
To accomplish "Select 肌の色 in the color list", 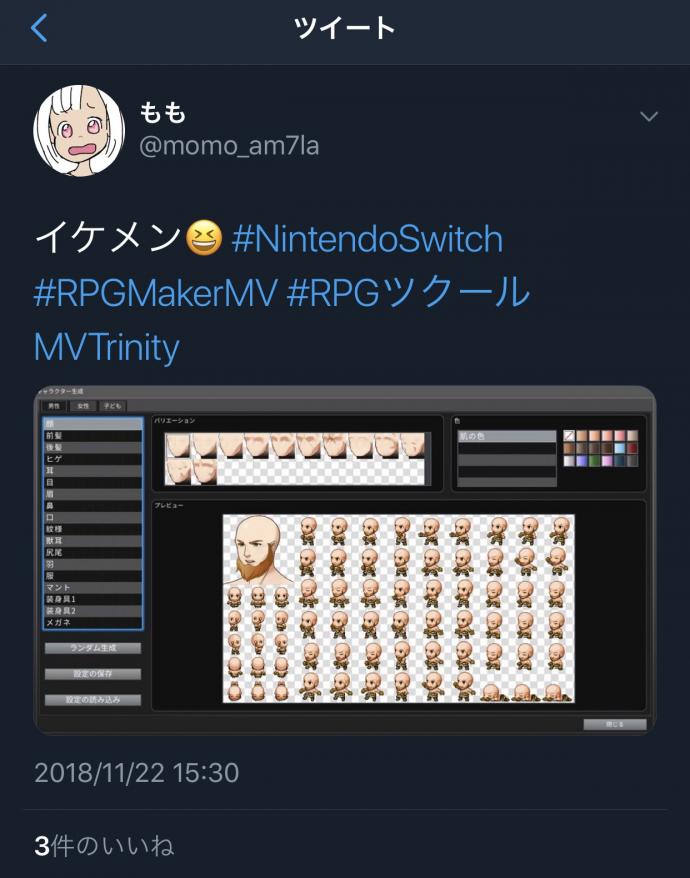I will pyautogui.click(x=507, y=436).
